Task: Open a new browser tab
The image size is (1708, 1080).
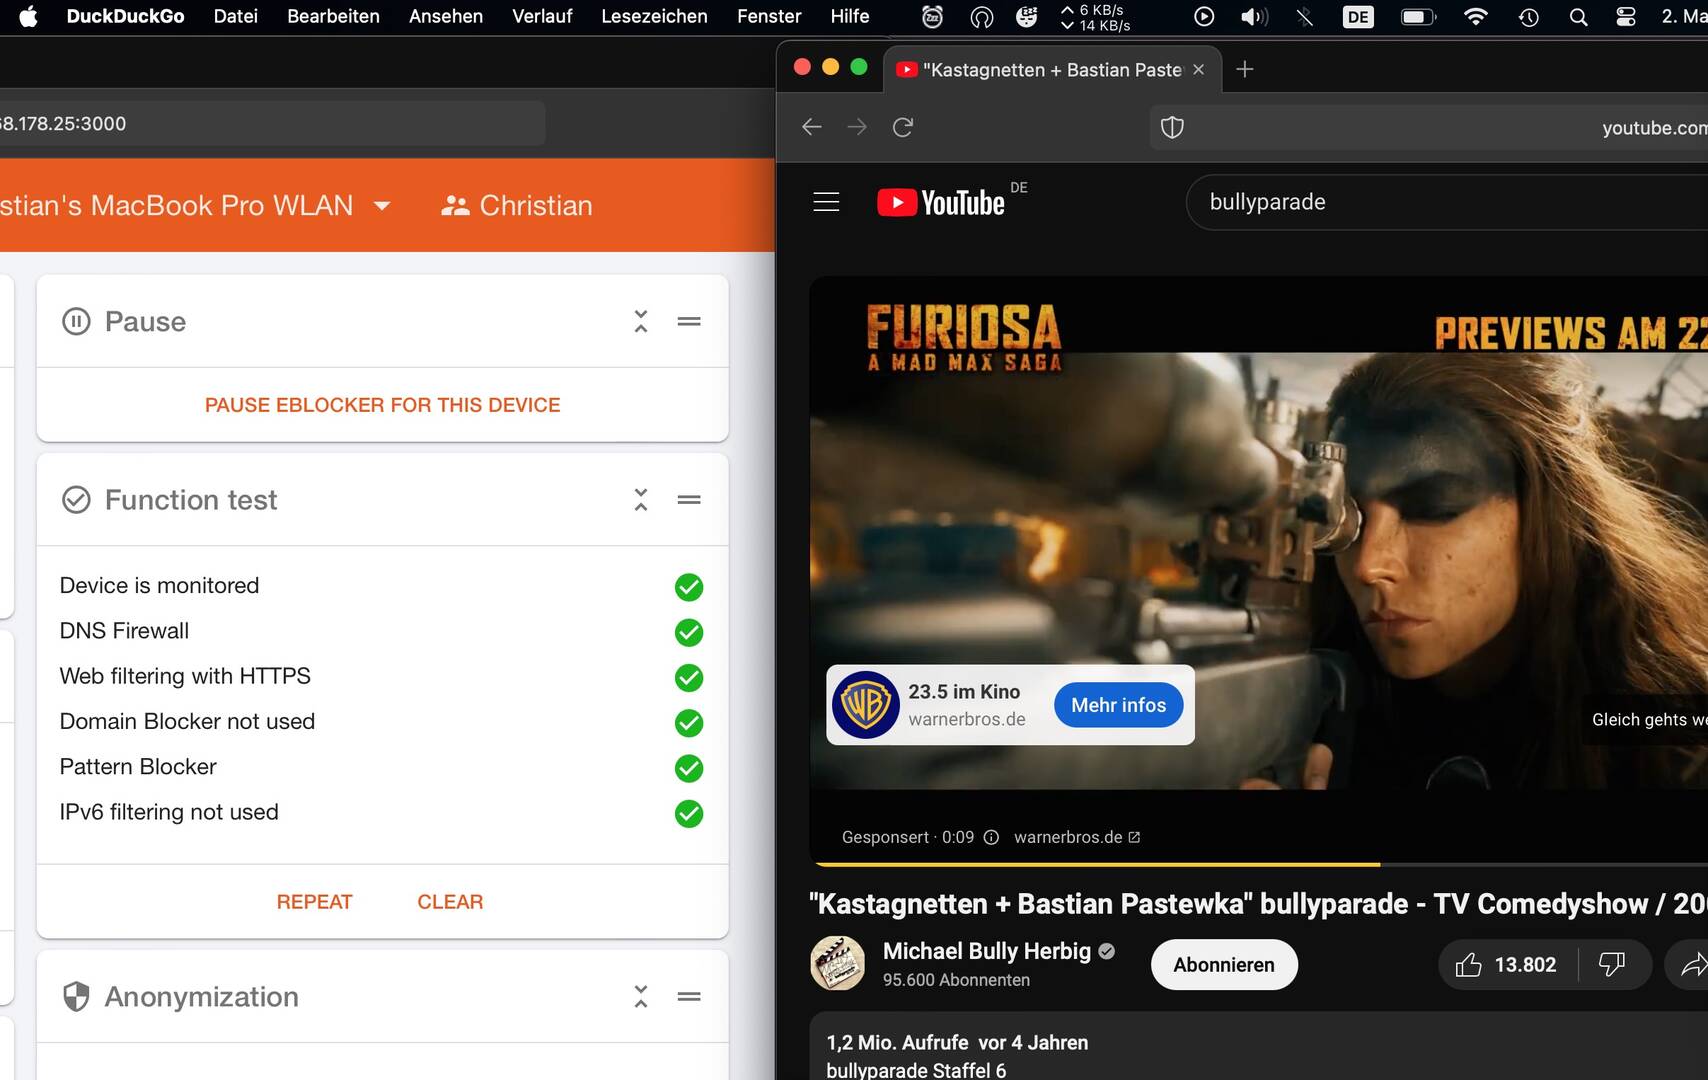Action: coord(1245,69)
